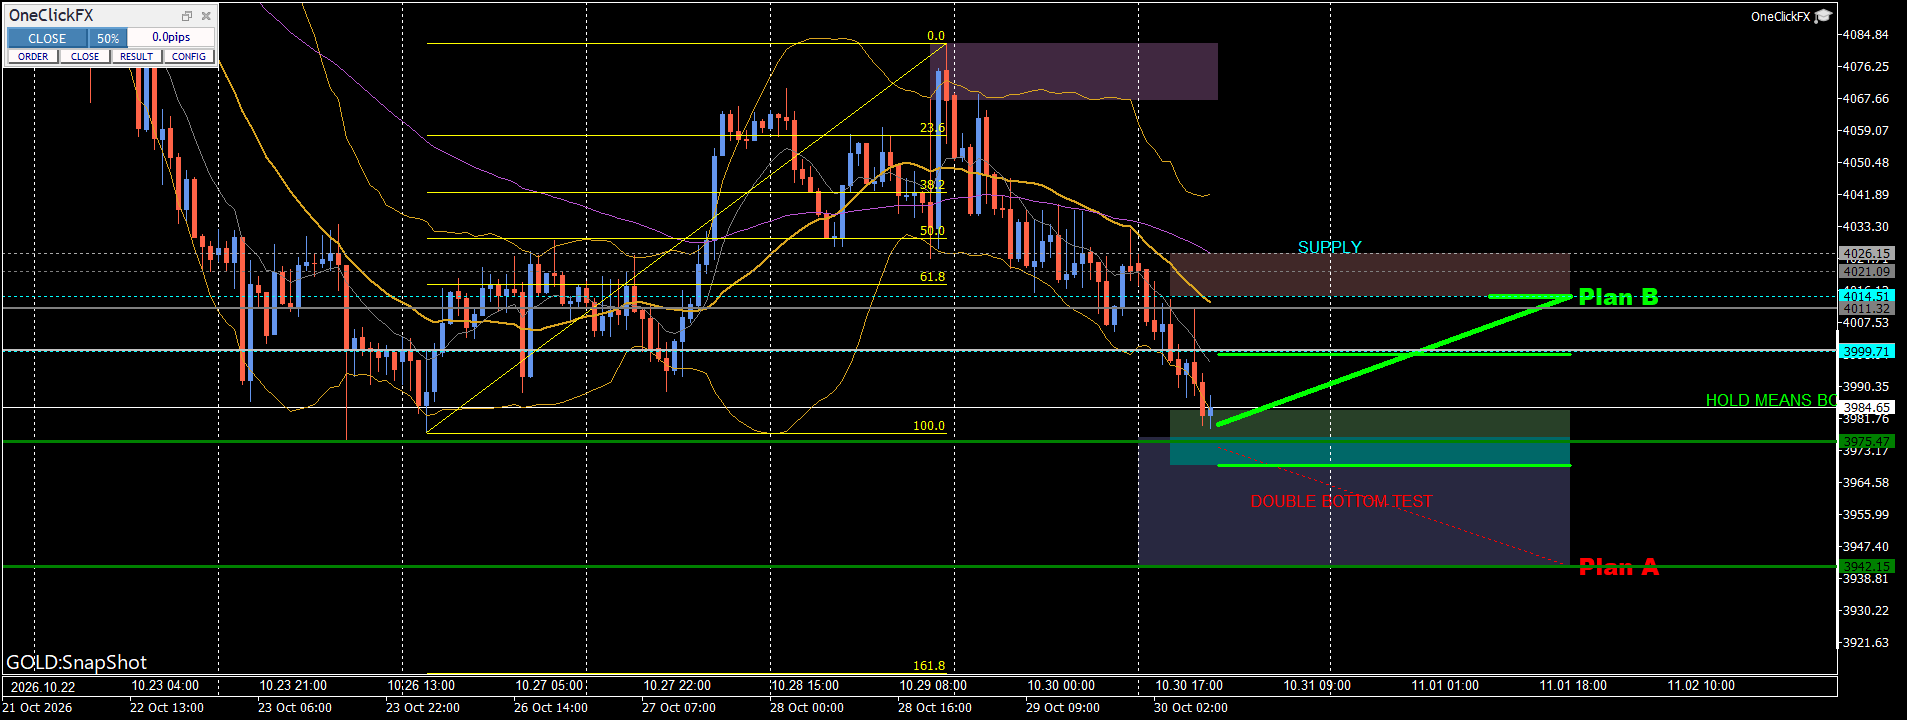Click the 3975.47 green level price tag
The width and height of the screenshot is (1907, 720).
[x=1866, y=441]
